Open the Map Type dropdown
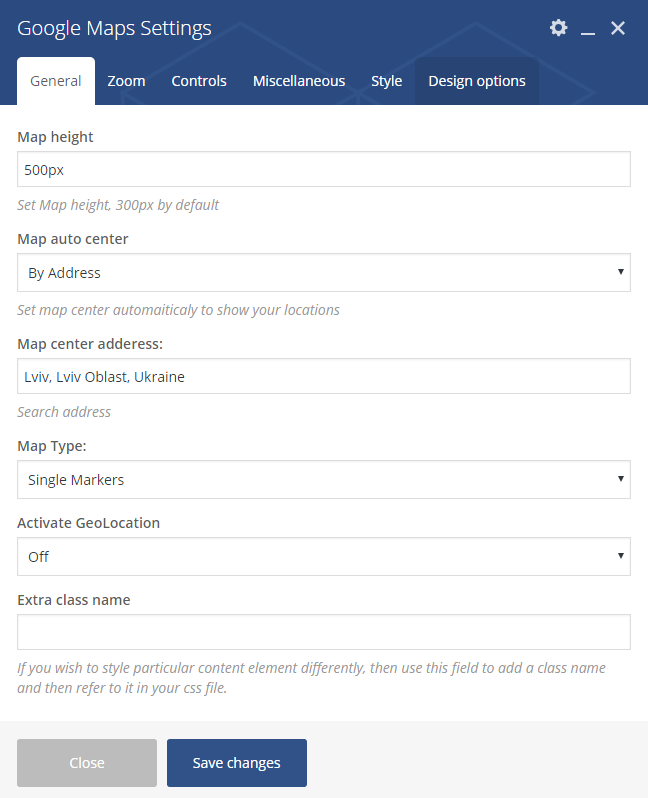The image size is (648, 798). (324, 479)
